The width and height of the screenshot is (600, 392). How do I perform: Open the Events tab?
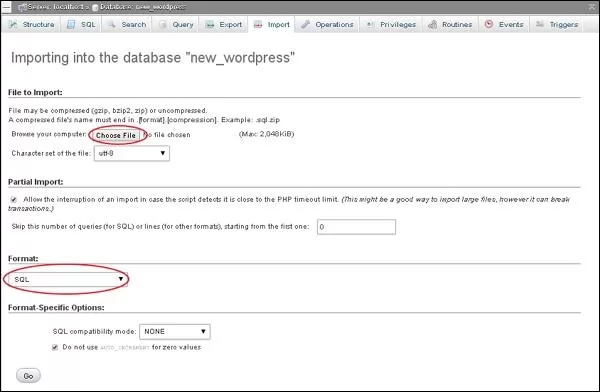(504, 24)
